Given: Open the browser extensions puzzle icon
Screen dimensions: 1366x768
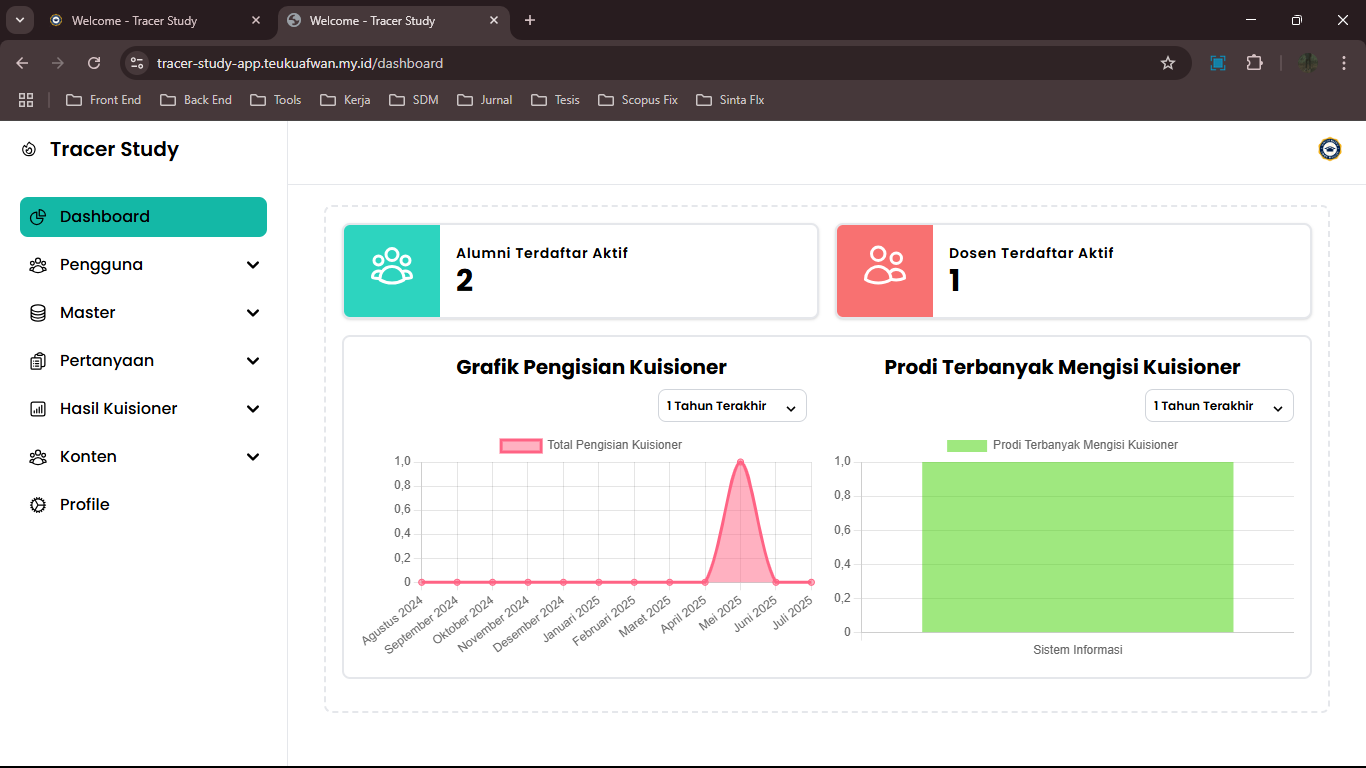Looking at the screenshot, I should click(x=1254, y=63).
